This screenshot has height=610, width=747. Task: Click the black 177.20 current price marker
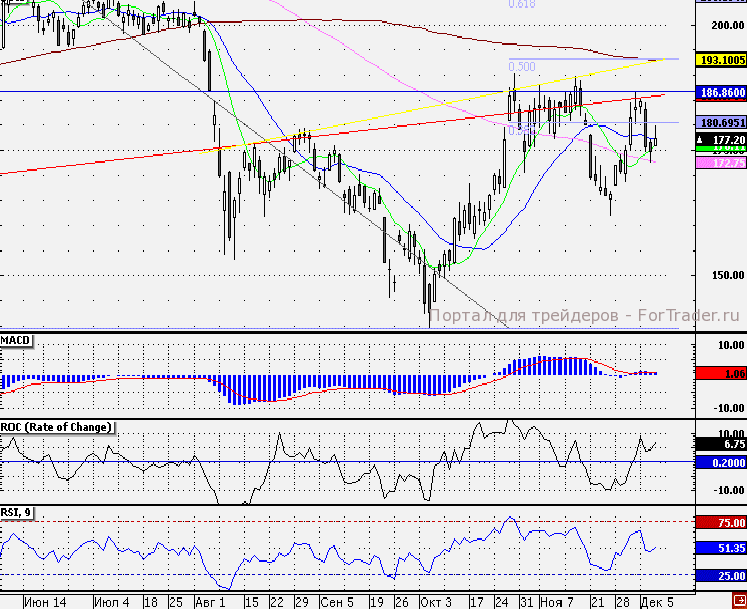point(720,139)
